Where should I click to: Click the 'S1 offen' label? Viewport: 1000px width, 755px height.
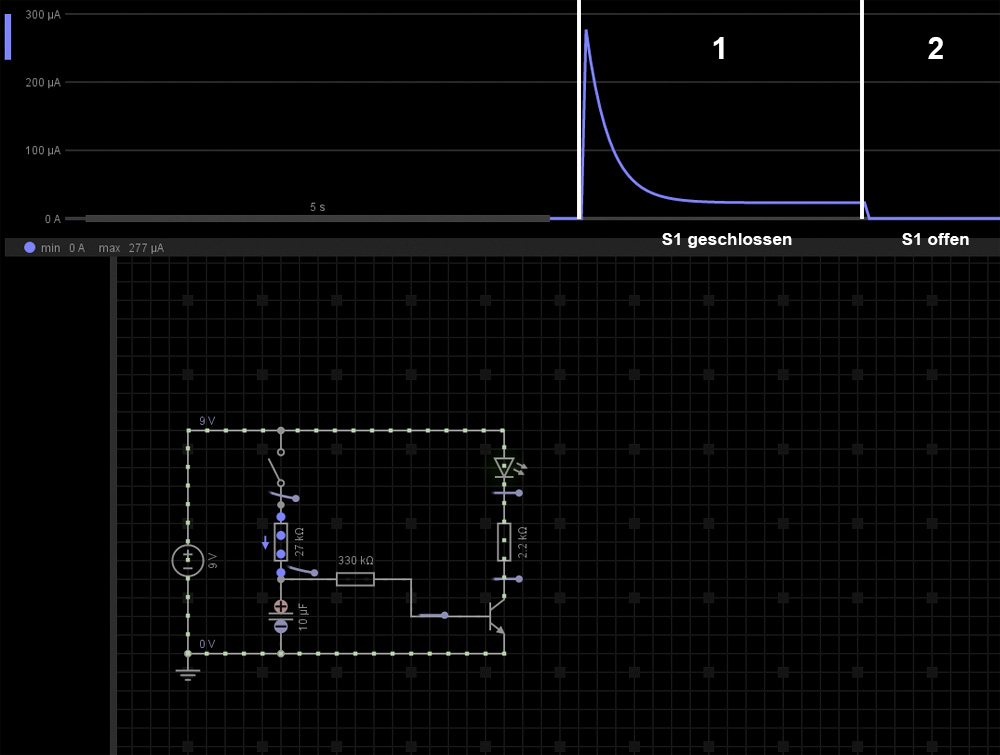click(x=935, y=240)
